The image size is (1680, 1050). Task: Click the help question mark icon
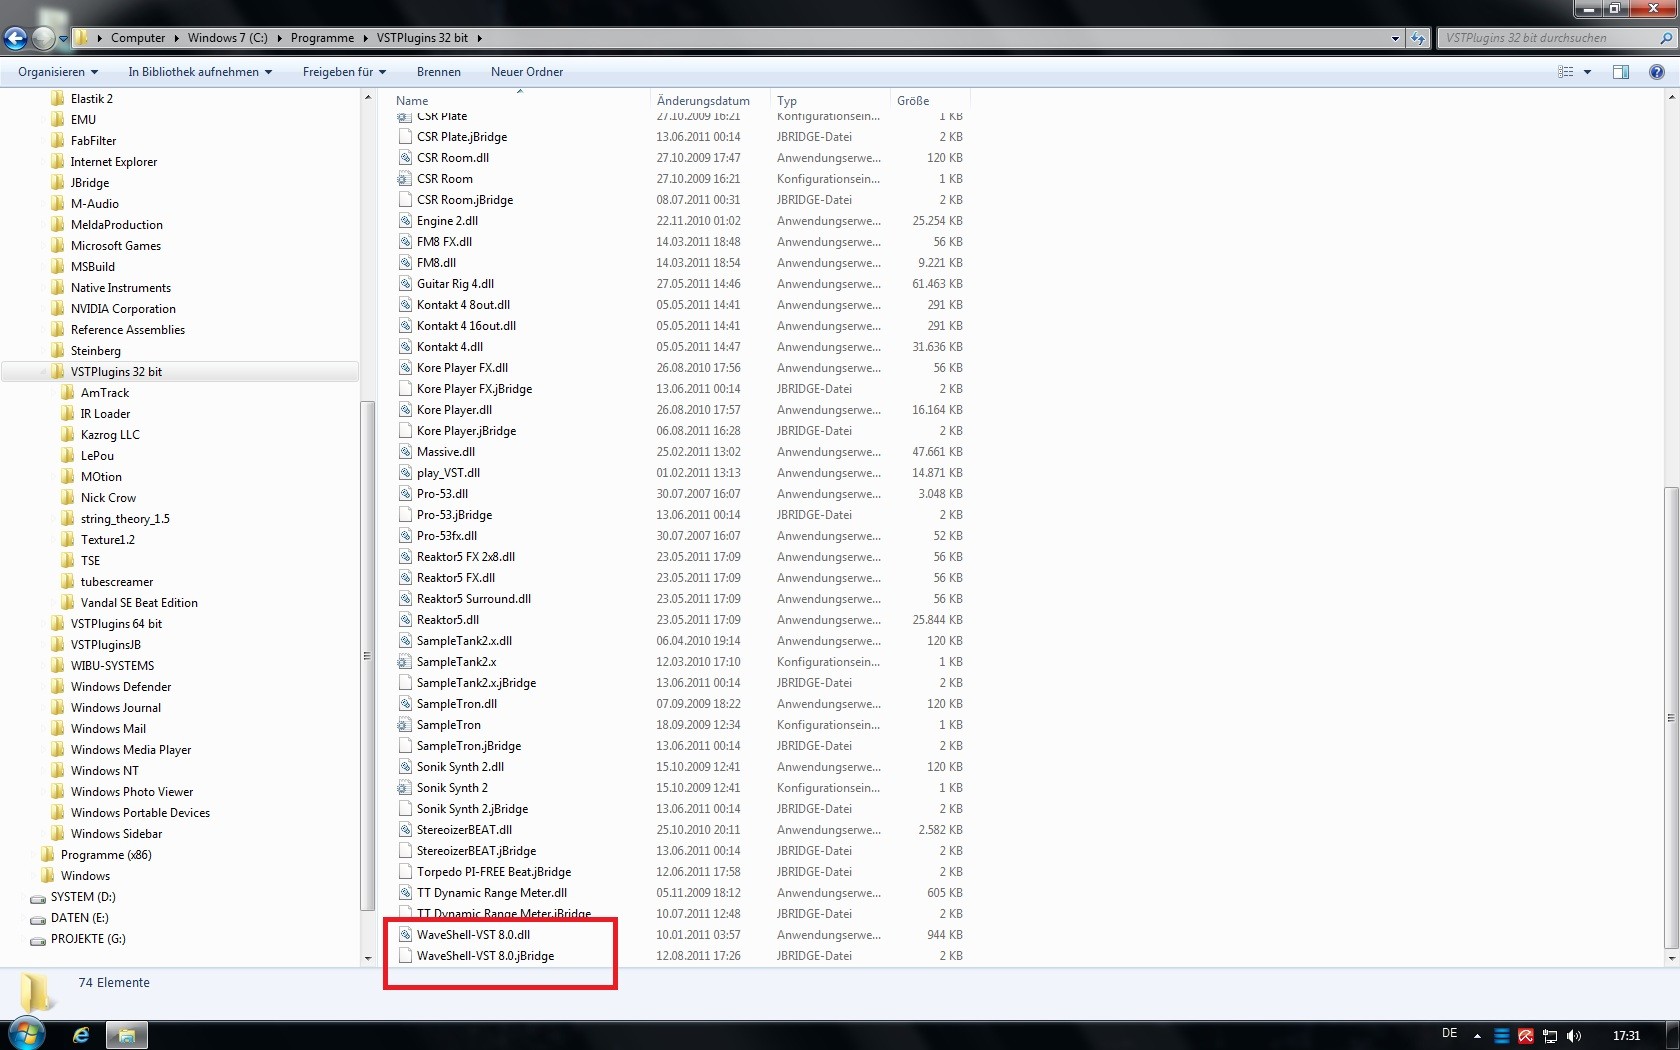tap(1657, 72)
